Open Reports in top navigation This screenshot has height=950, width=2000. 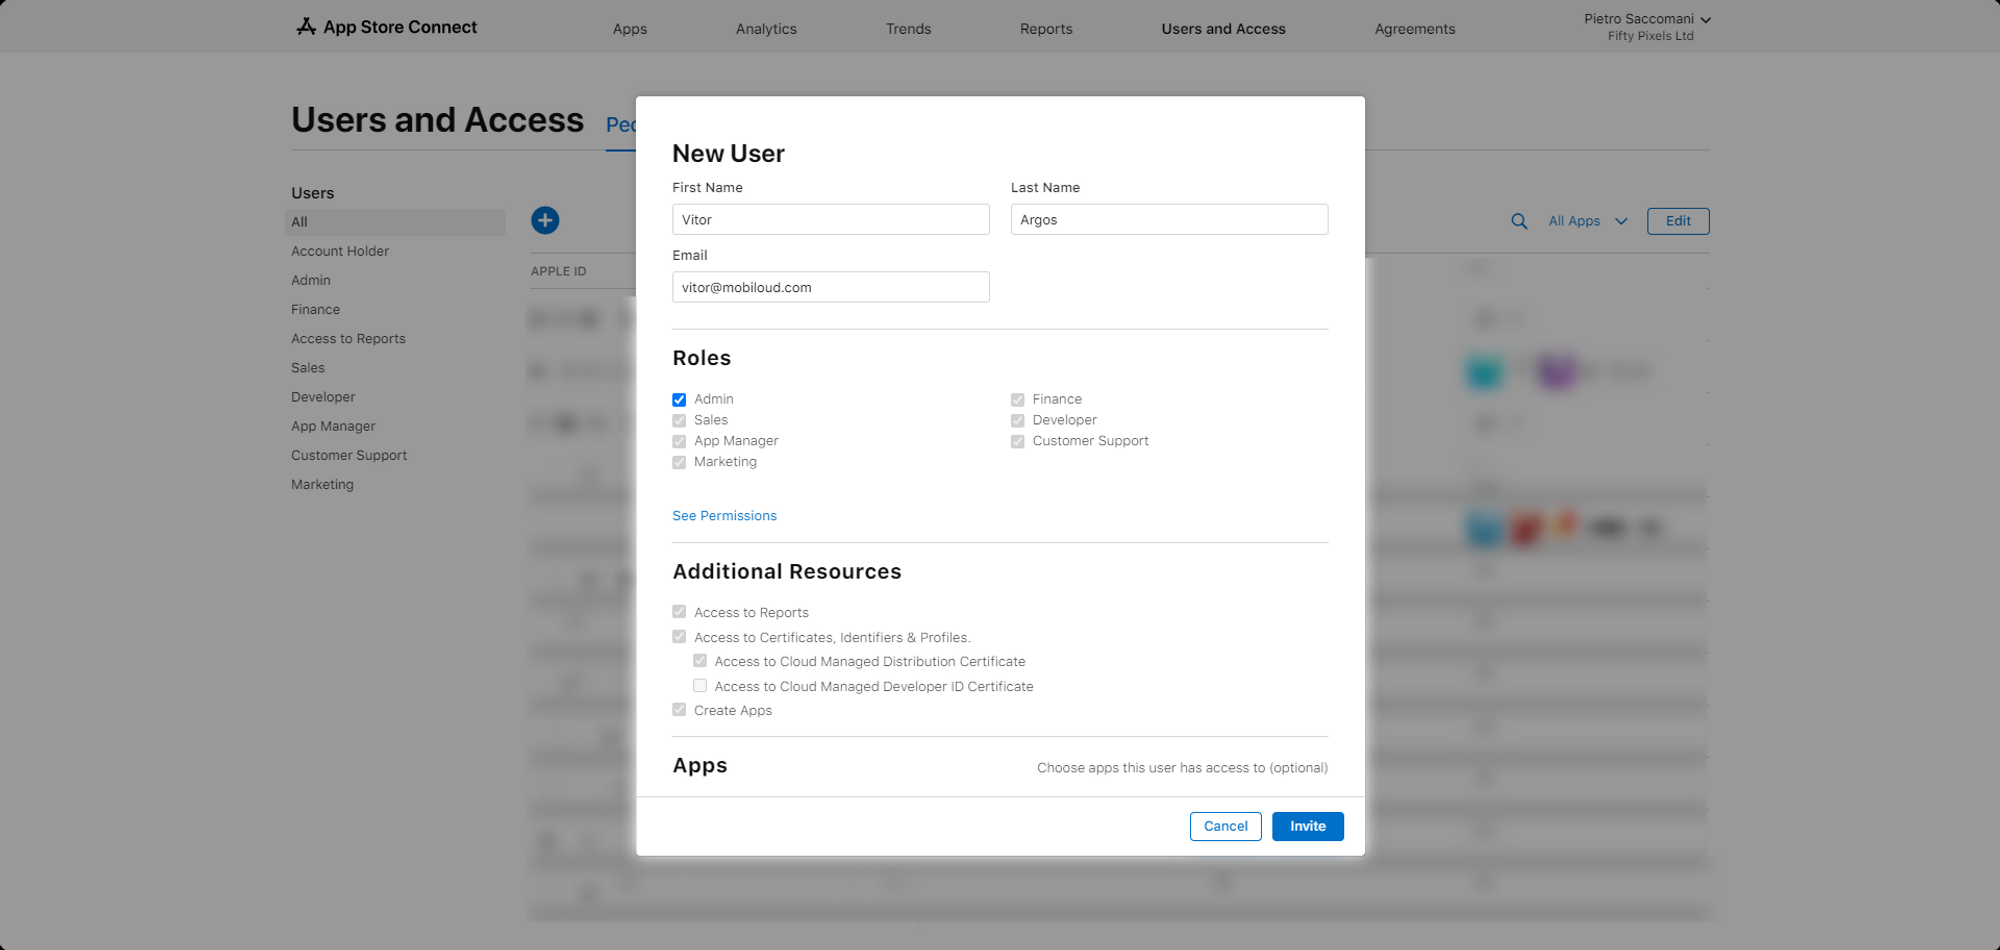click(x=1046, y=29)
